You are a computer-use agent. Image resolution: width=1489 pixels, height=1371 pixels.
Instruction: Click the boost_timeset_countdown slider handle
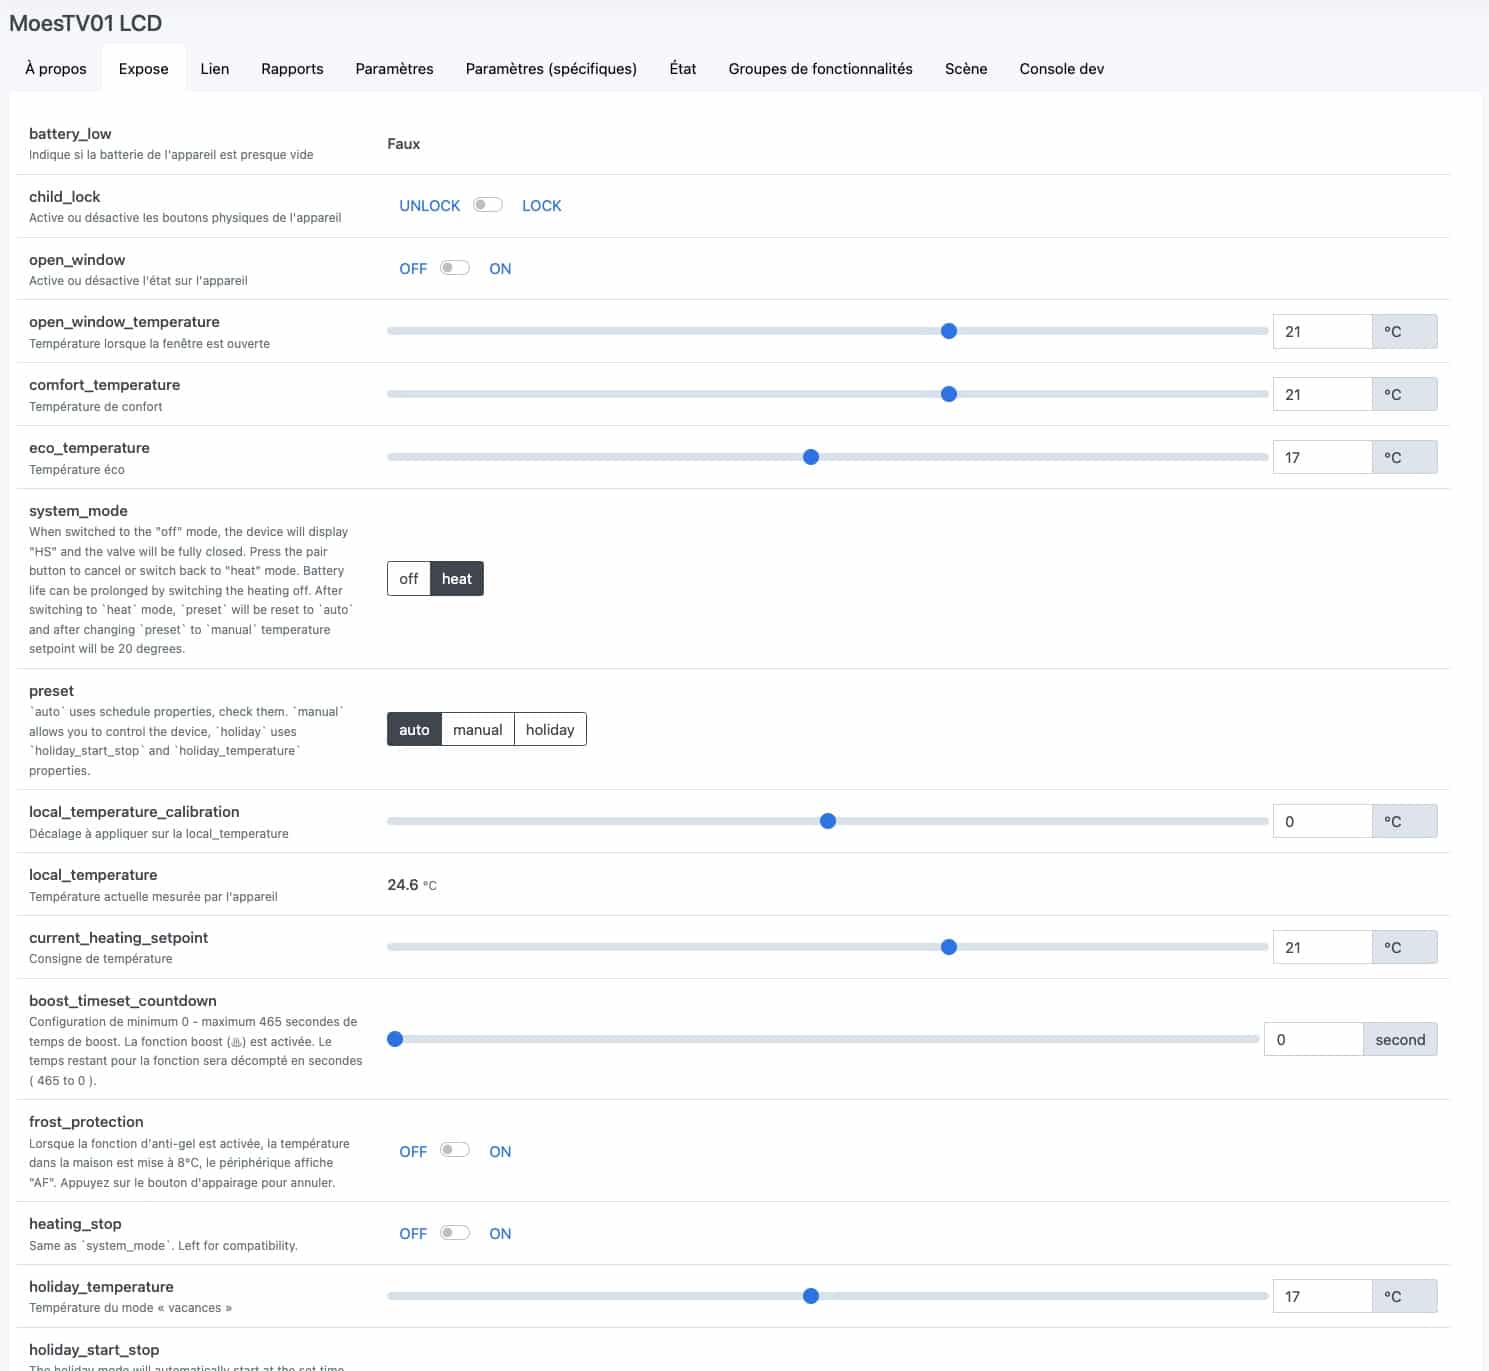[395, 1039]
